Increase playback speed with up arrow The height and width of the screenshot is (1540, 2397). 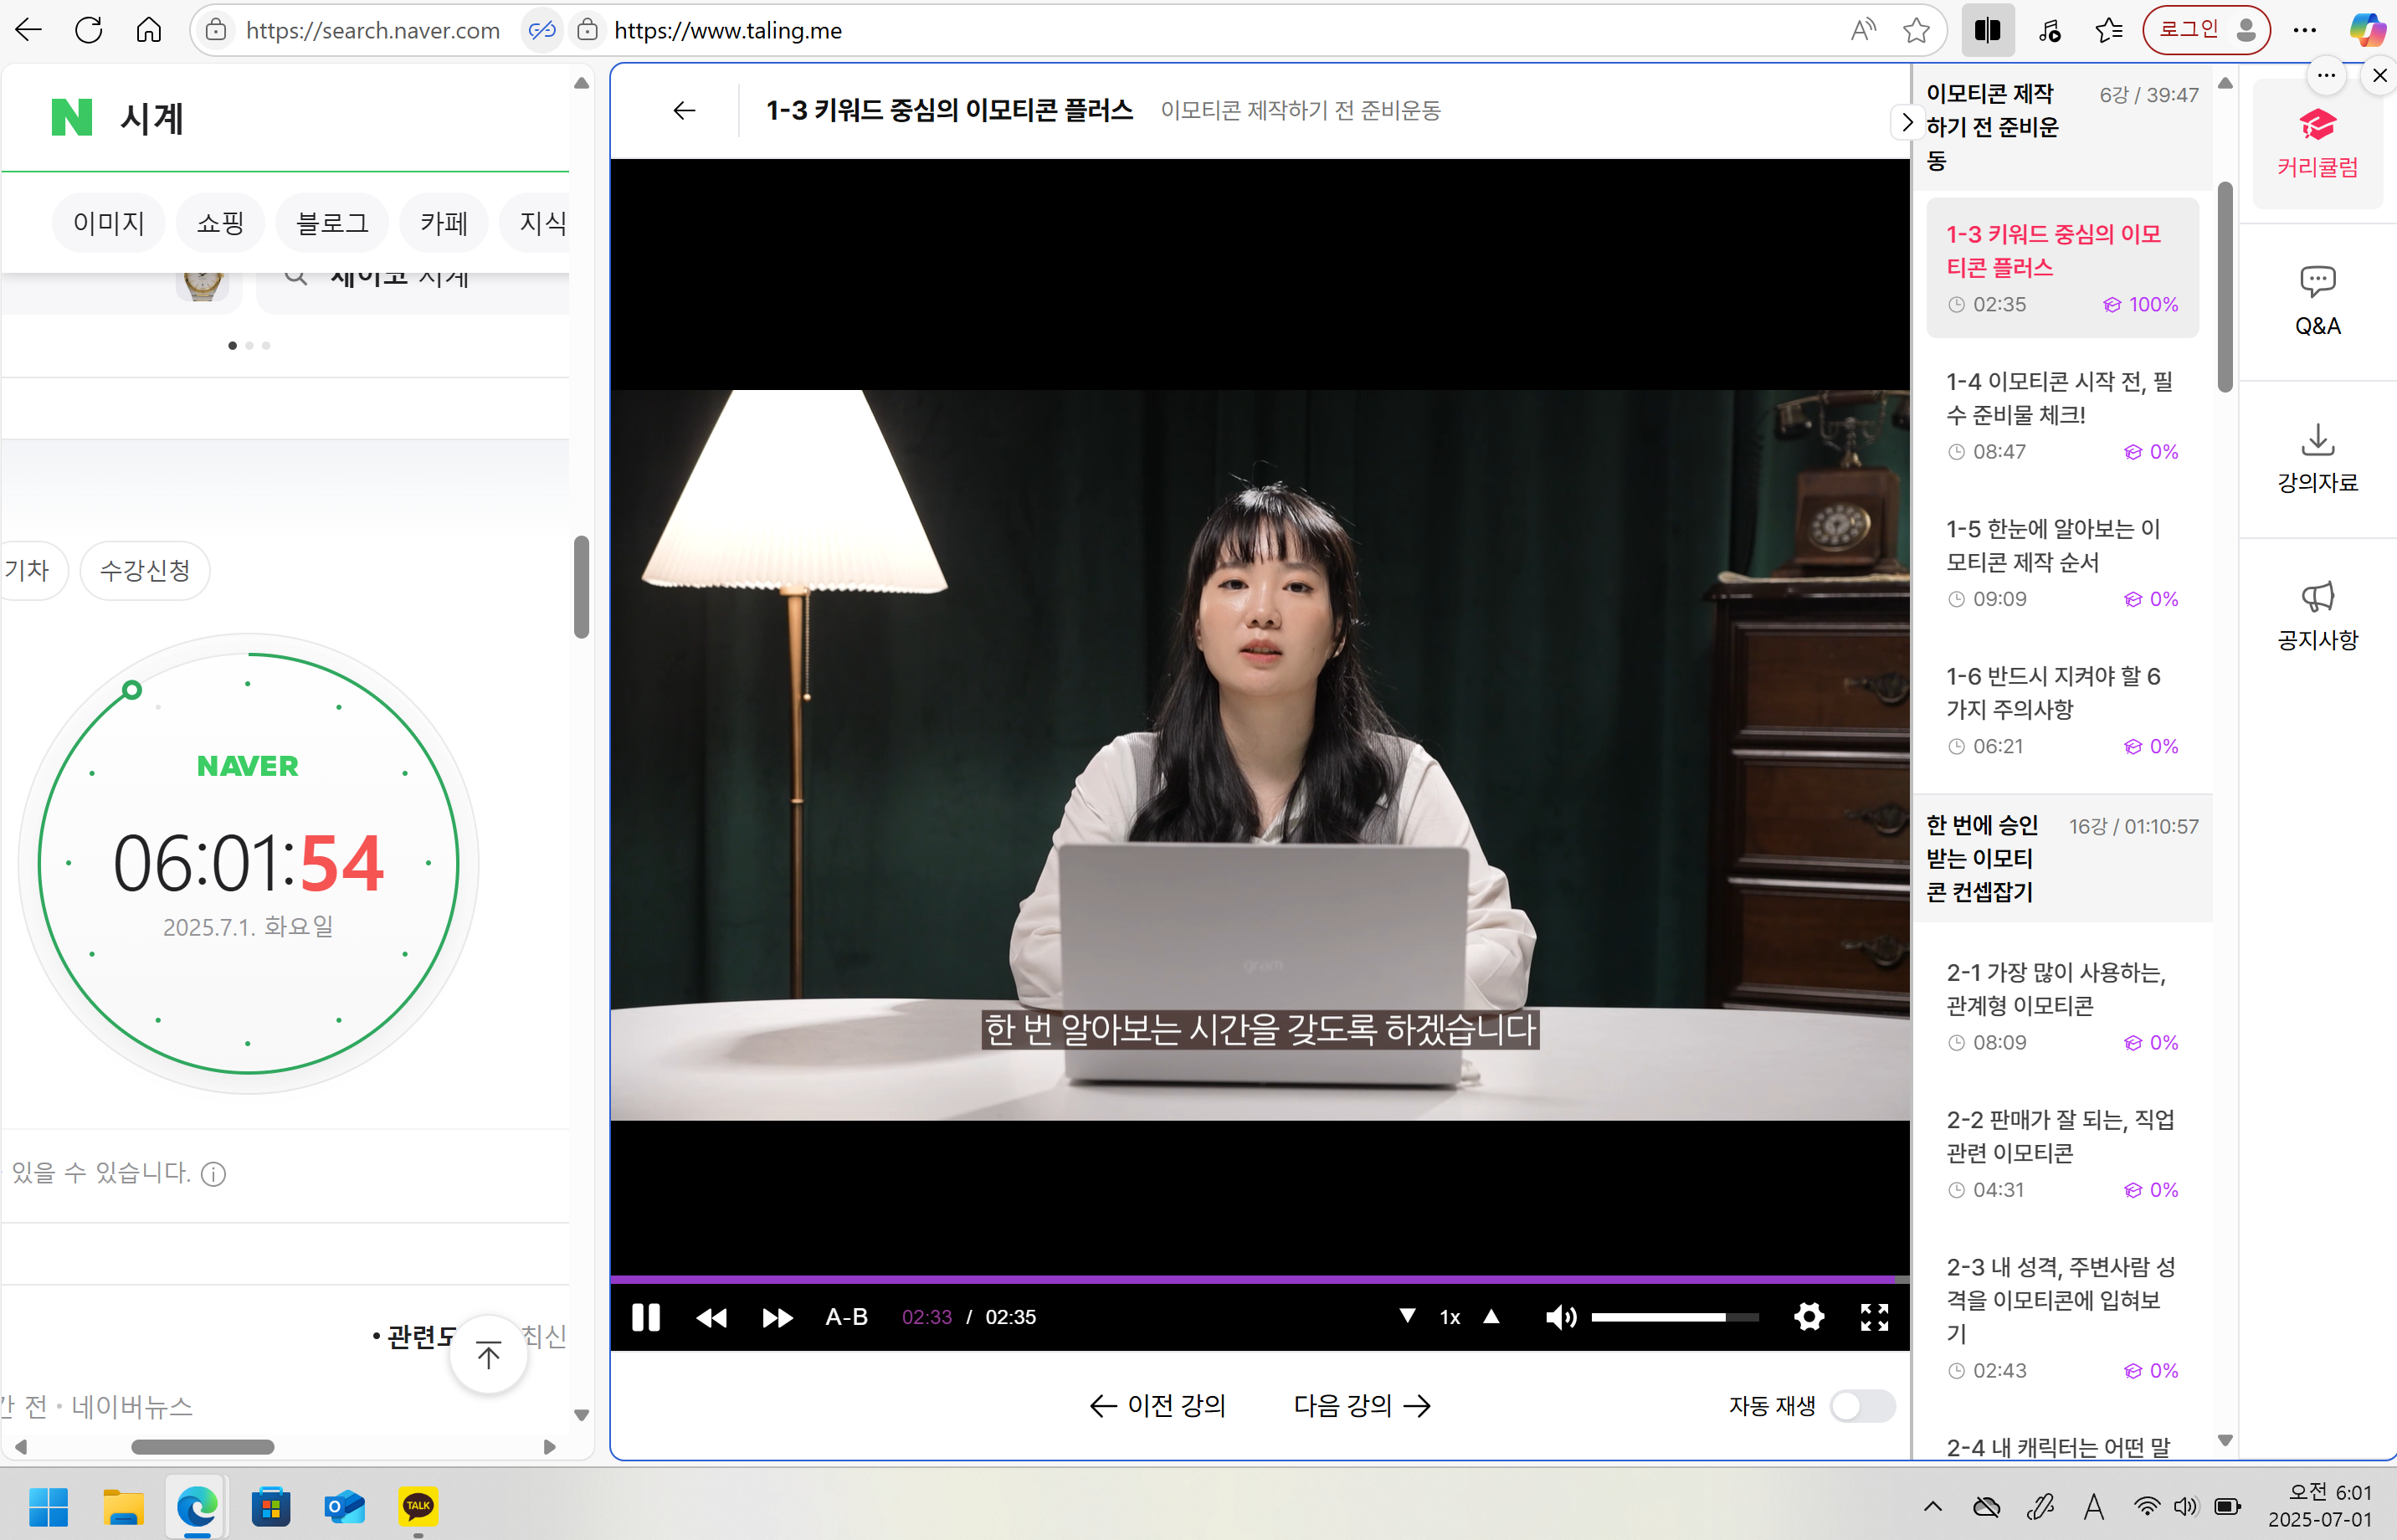[1491, 1316]
